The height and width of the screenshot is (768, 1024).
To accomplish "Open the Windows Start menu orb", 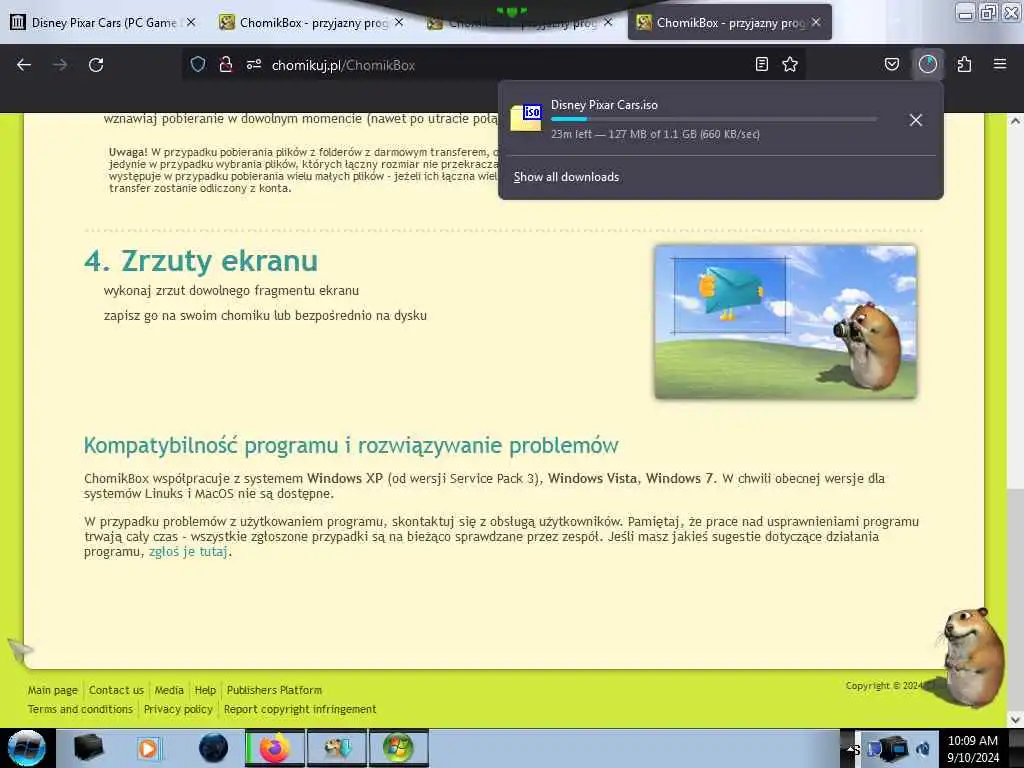I will [x=27, y=748].
